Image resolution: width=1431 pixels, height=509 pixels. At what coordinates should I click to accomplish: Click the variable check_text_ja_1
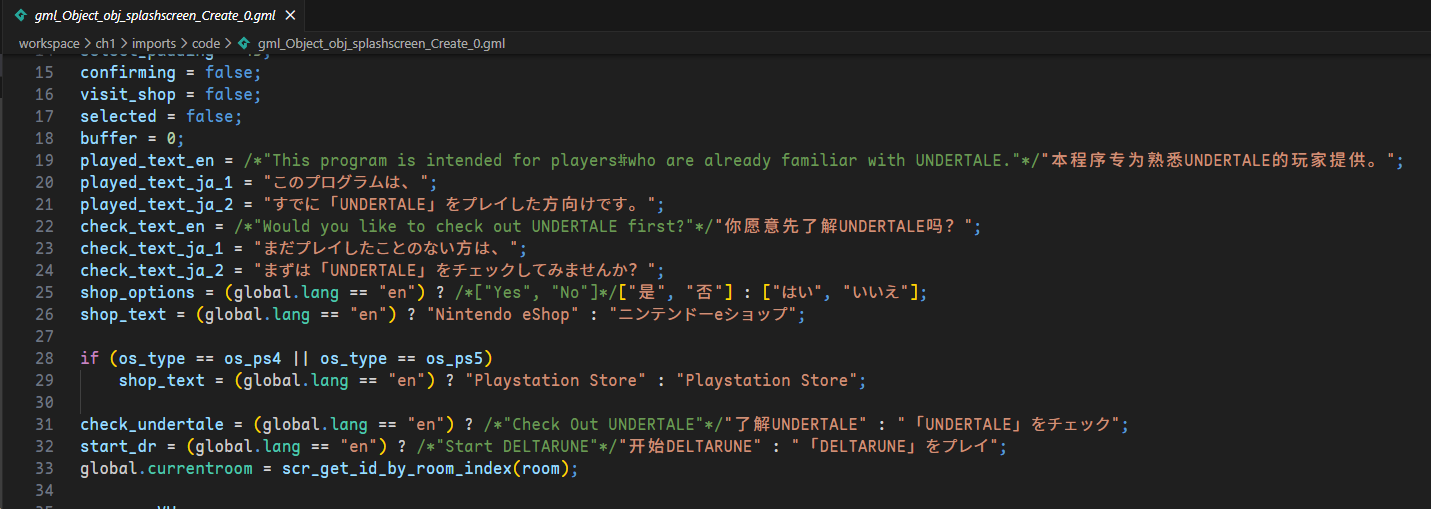pos(152,248)
